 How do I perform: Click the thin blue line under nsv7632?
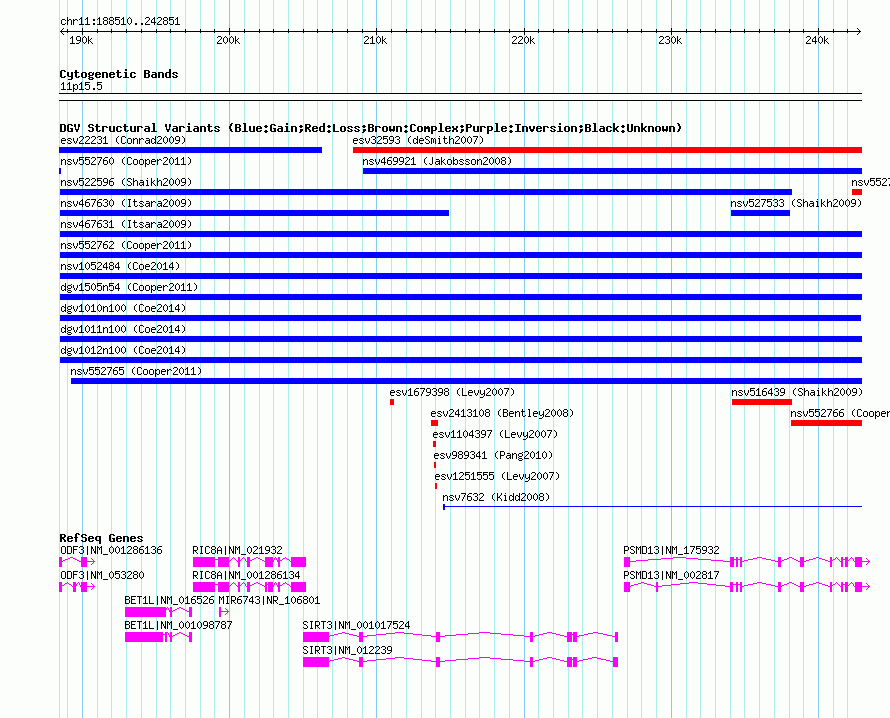(653, 506)
